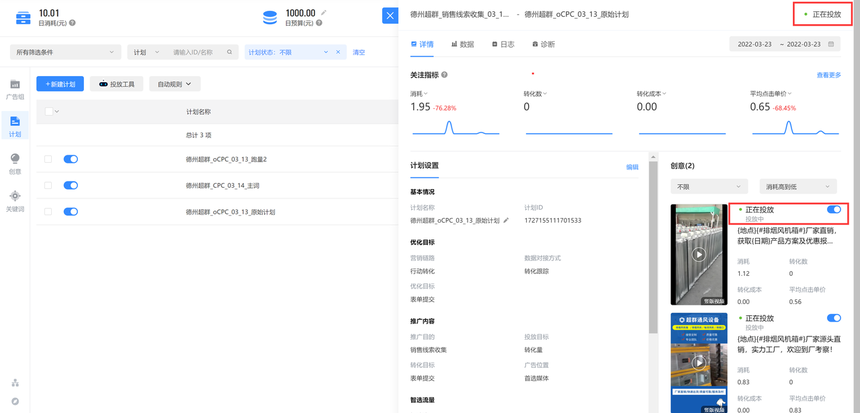Click the 新建计划 button
860x413 pixels.
[60, 85]
